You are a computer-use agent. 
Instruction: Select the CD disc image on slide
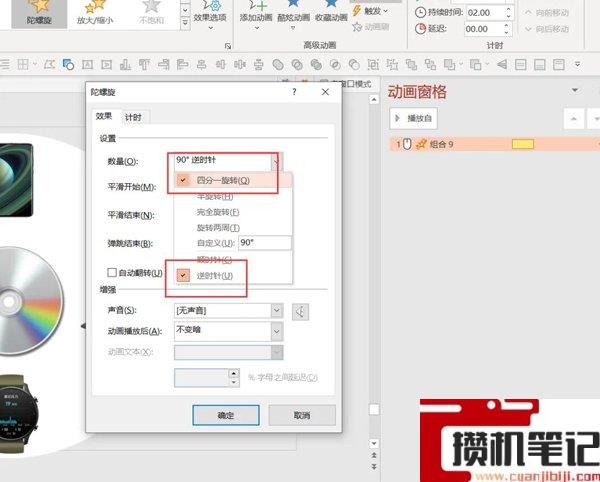pos(31,302)
